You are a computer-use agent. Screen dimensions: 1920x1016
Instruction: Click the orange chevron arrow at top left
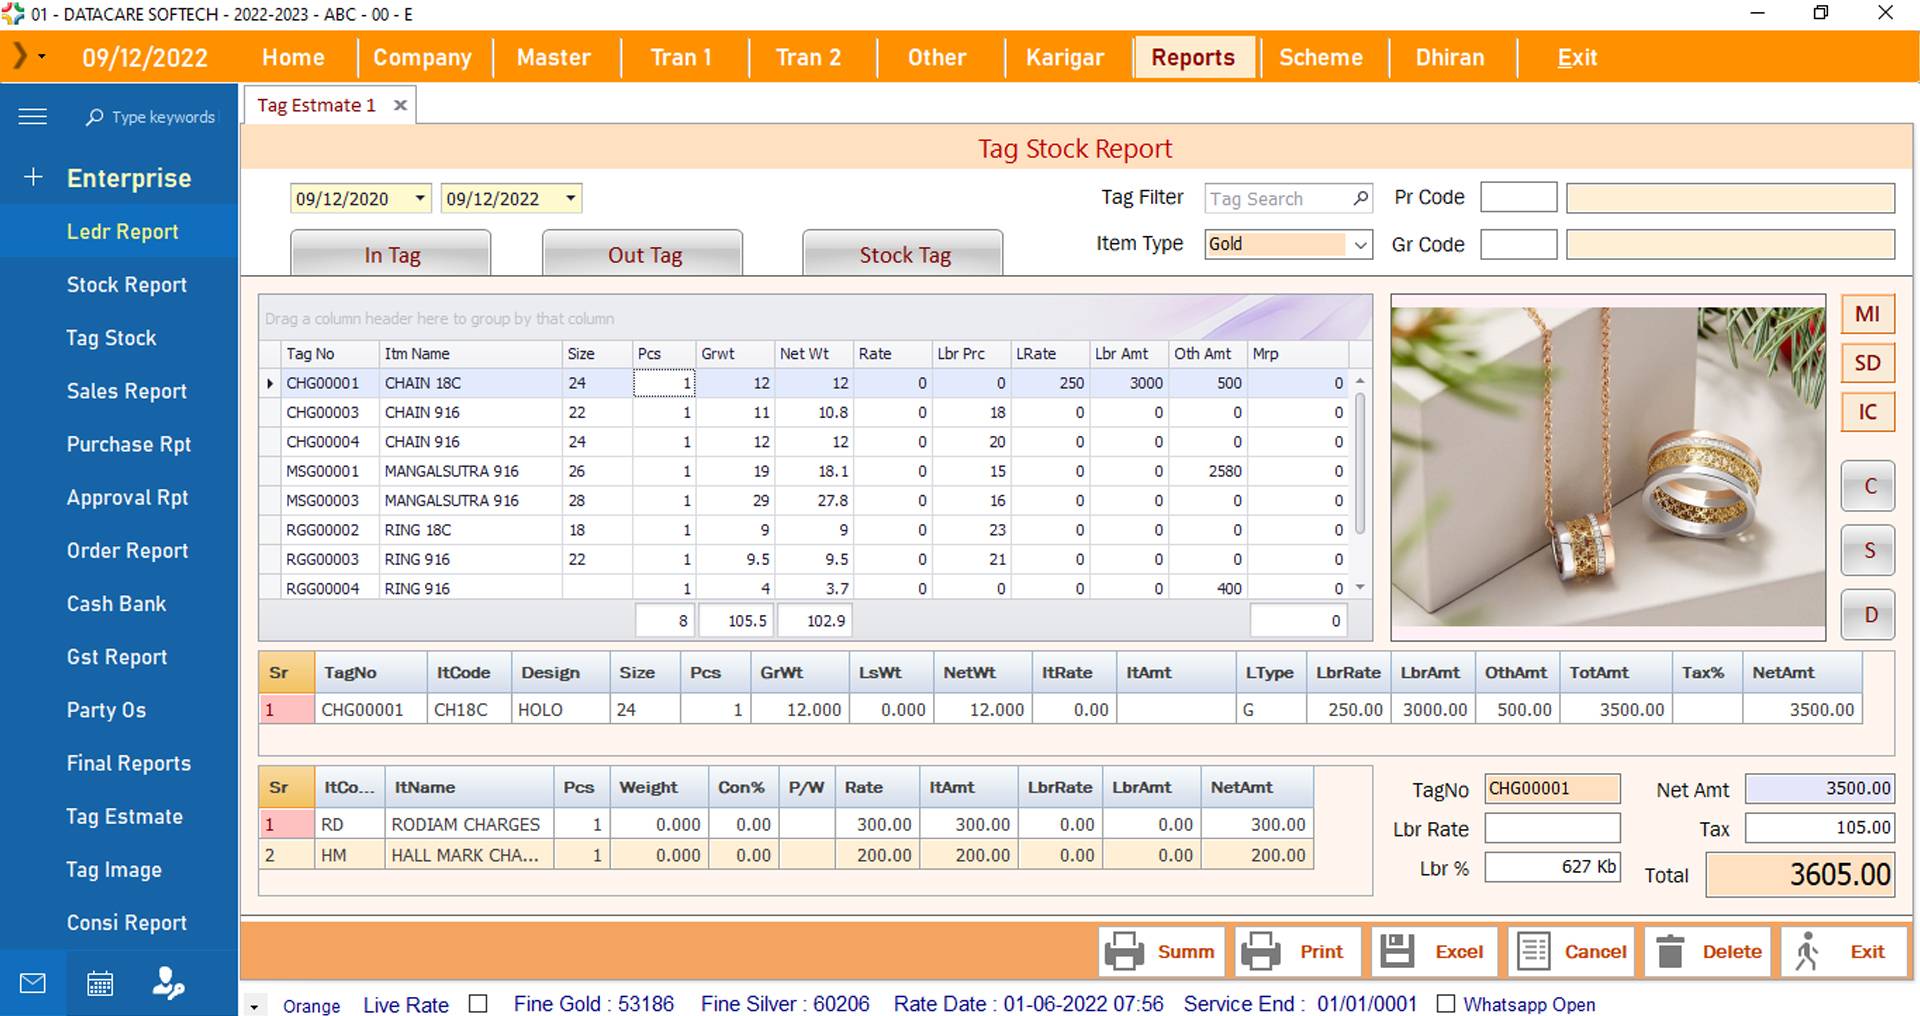click(x=19, y=56)
